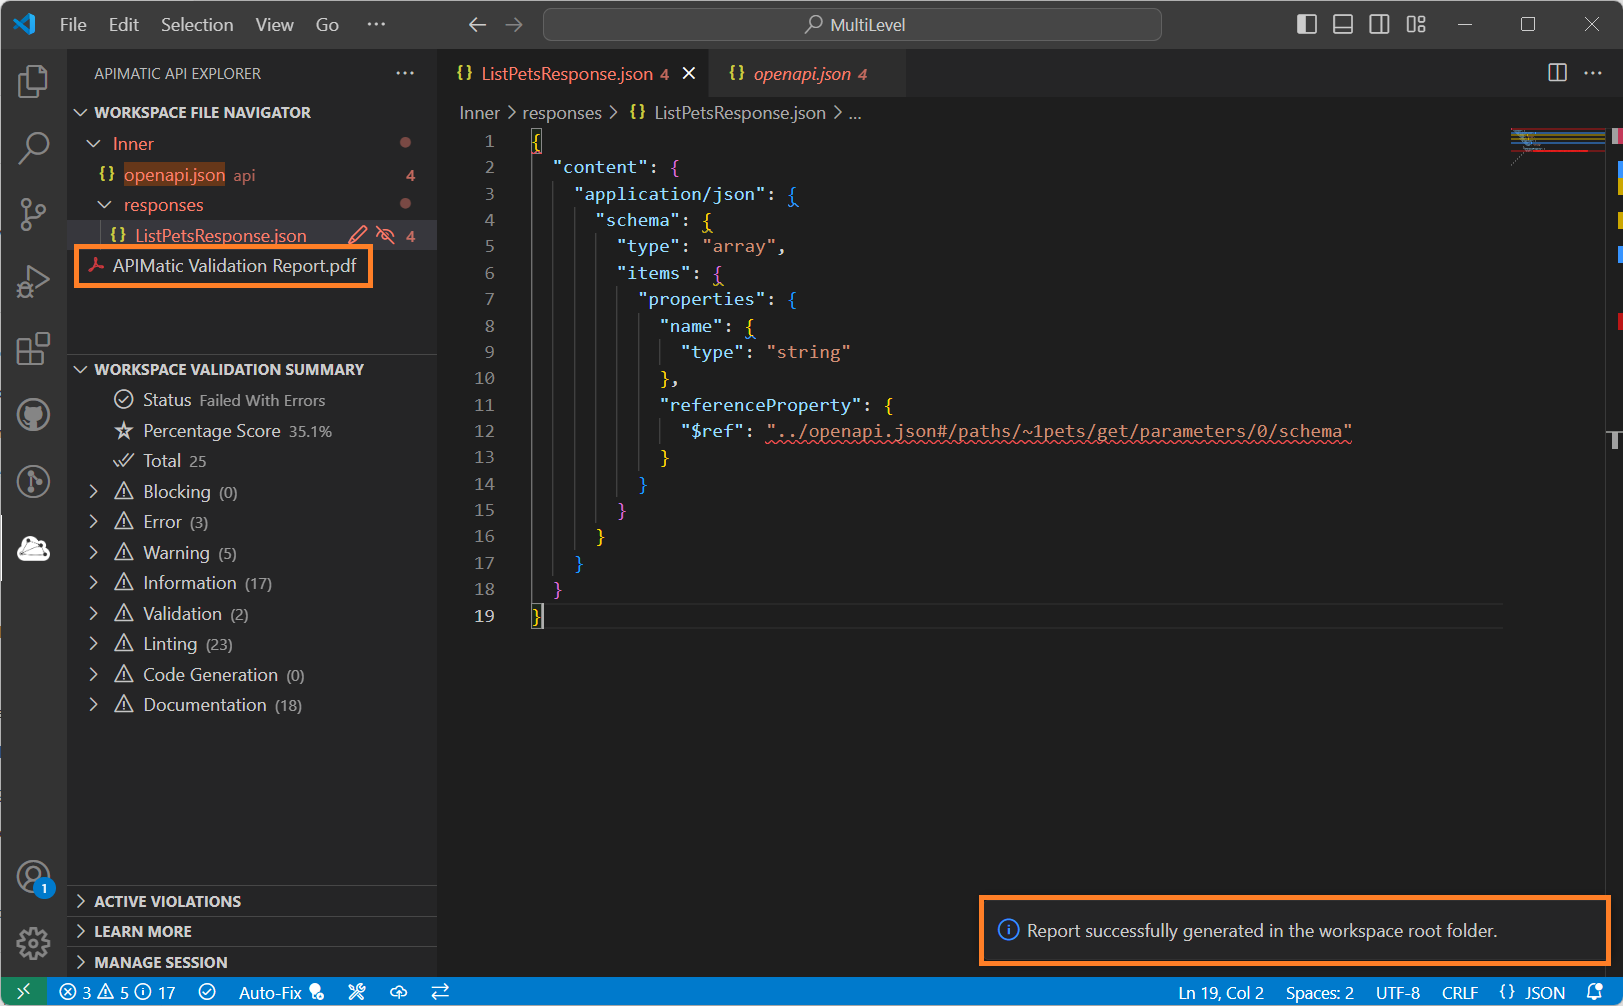Toggle the crossed-eye icon on ListPetsResponse.json row
The height and width of the screenshot is (1006, 1623).
[x=385, y=236]
